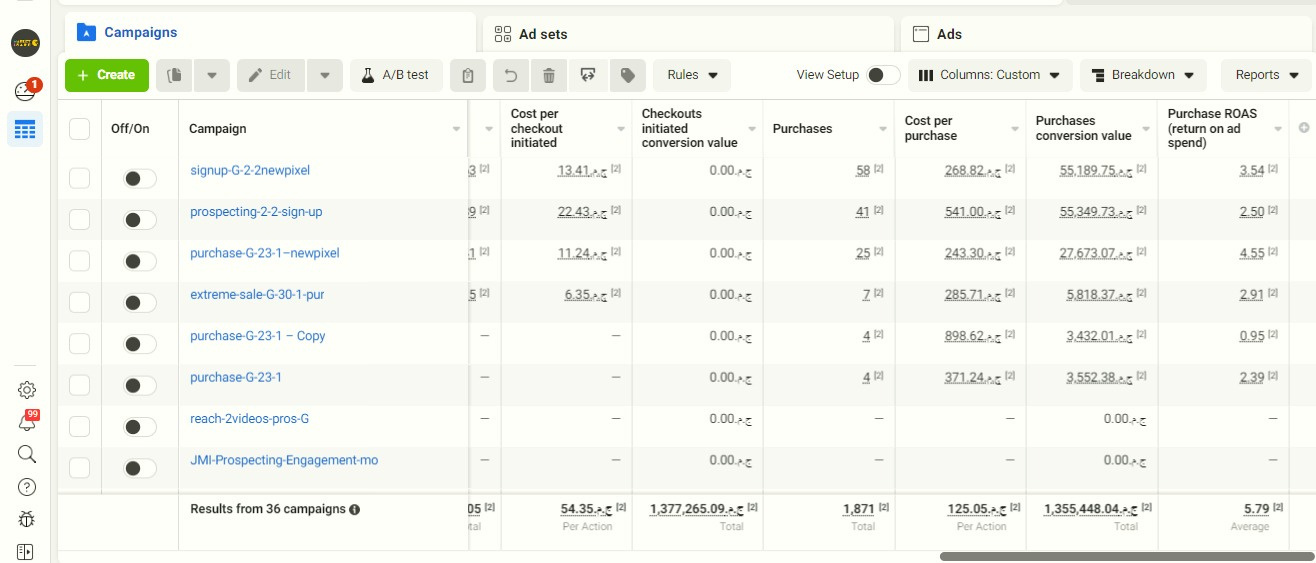
Task: Open the Breakdown dropdown
Action: click(x=1143, y=75)
